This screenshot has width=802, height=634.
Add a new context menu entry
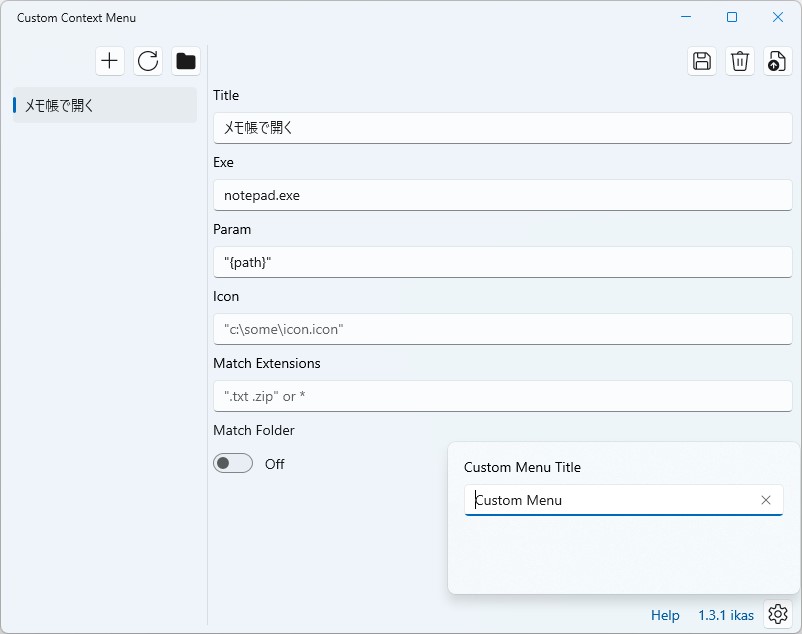click(x=110, y=61)
